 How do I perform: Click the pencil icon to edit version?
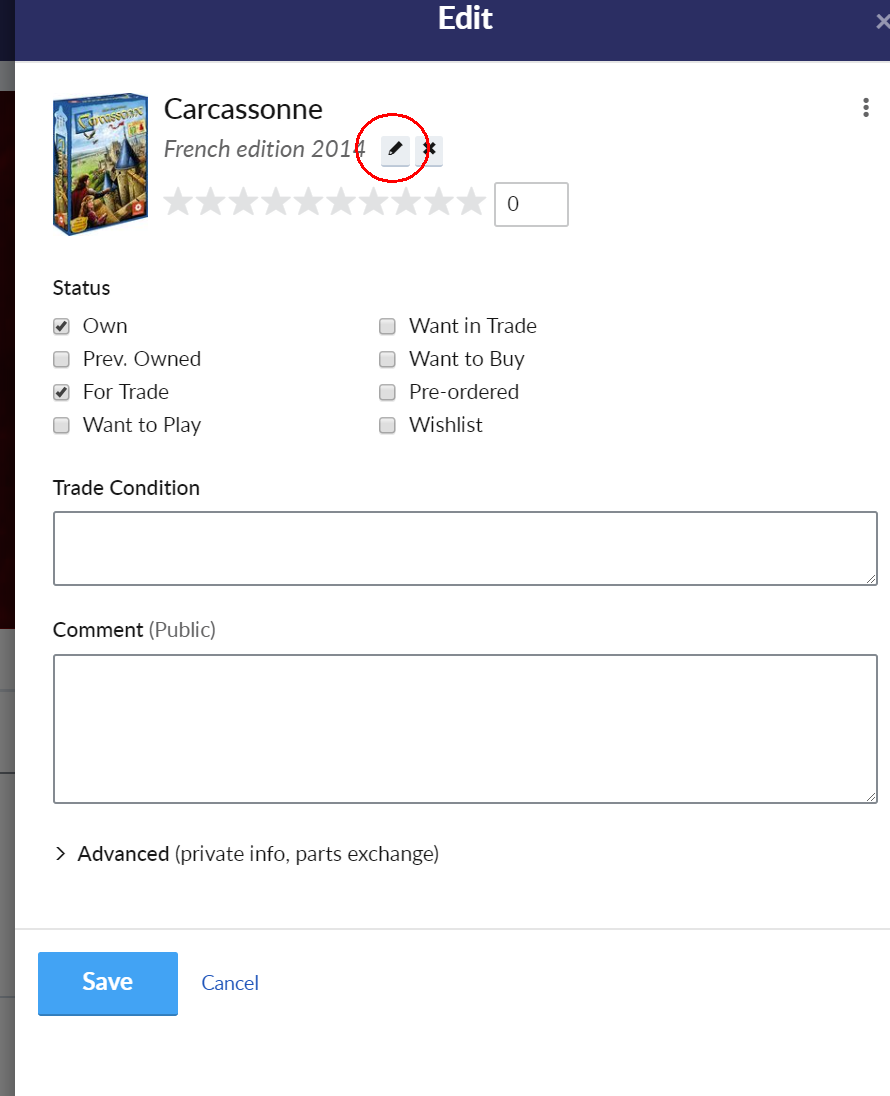point(395,150)
